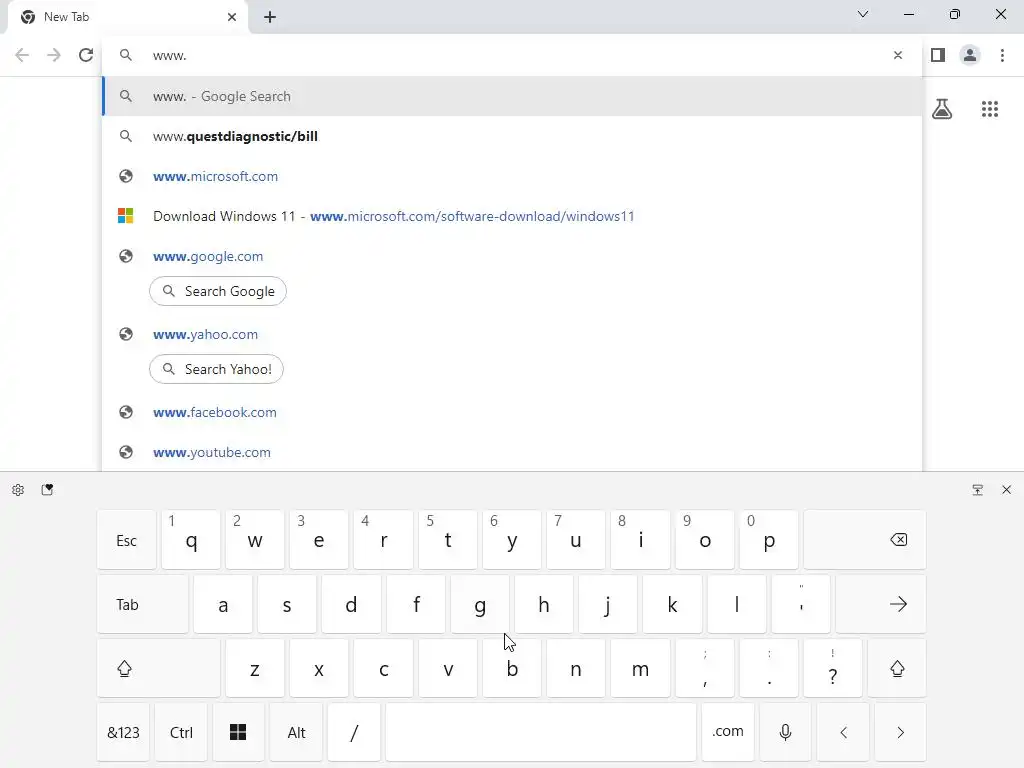Toggle the Ctrl key
The image size is (1024, 768).
(x=181, y=732)
